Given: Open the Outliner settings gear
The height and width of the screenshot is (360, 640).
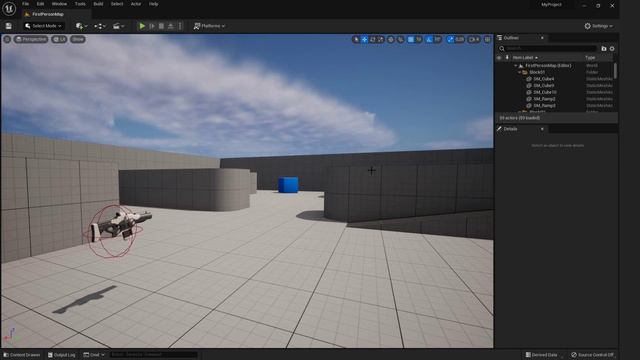Looking at the screenshot, I should [612, 49].
